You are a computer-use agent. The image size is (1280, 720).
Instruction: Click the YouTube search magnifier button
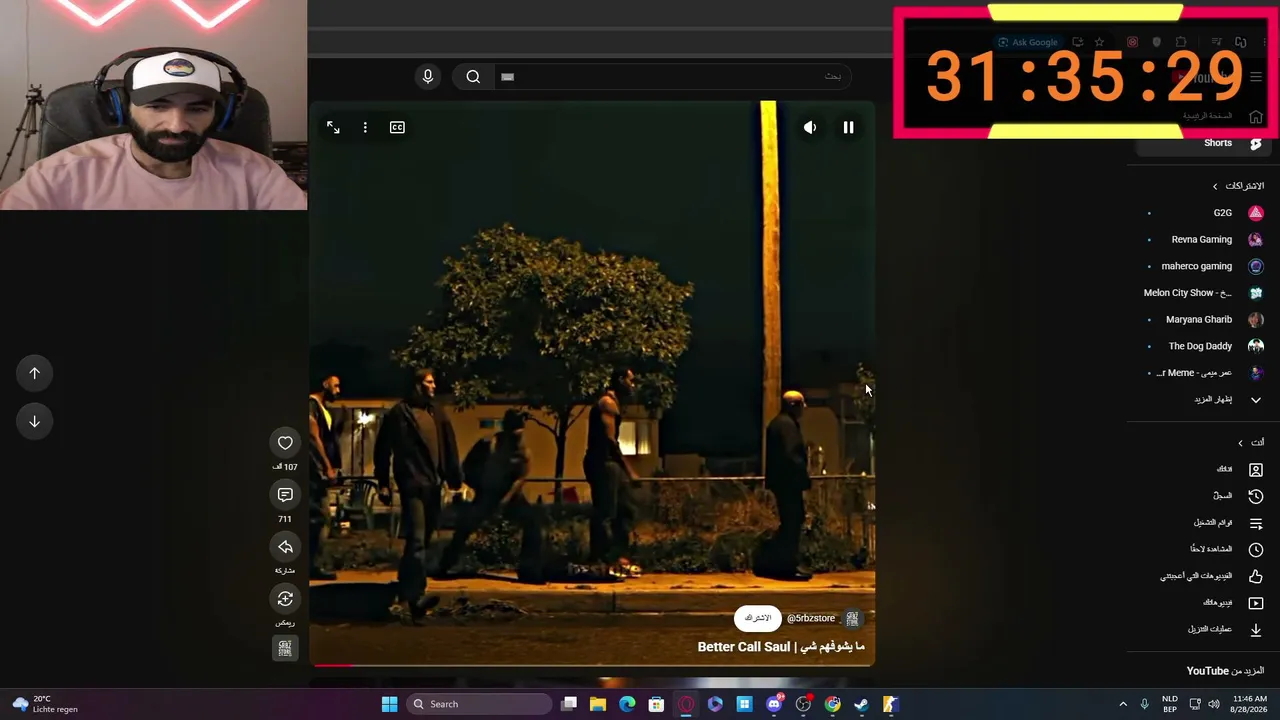point(473,77)
